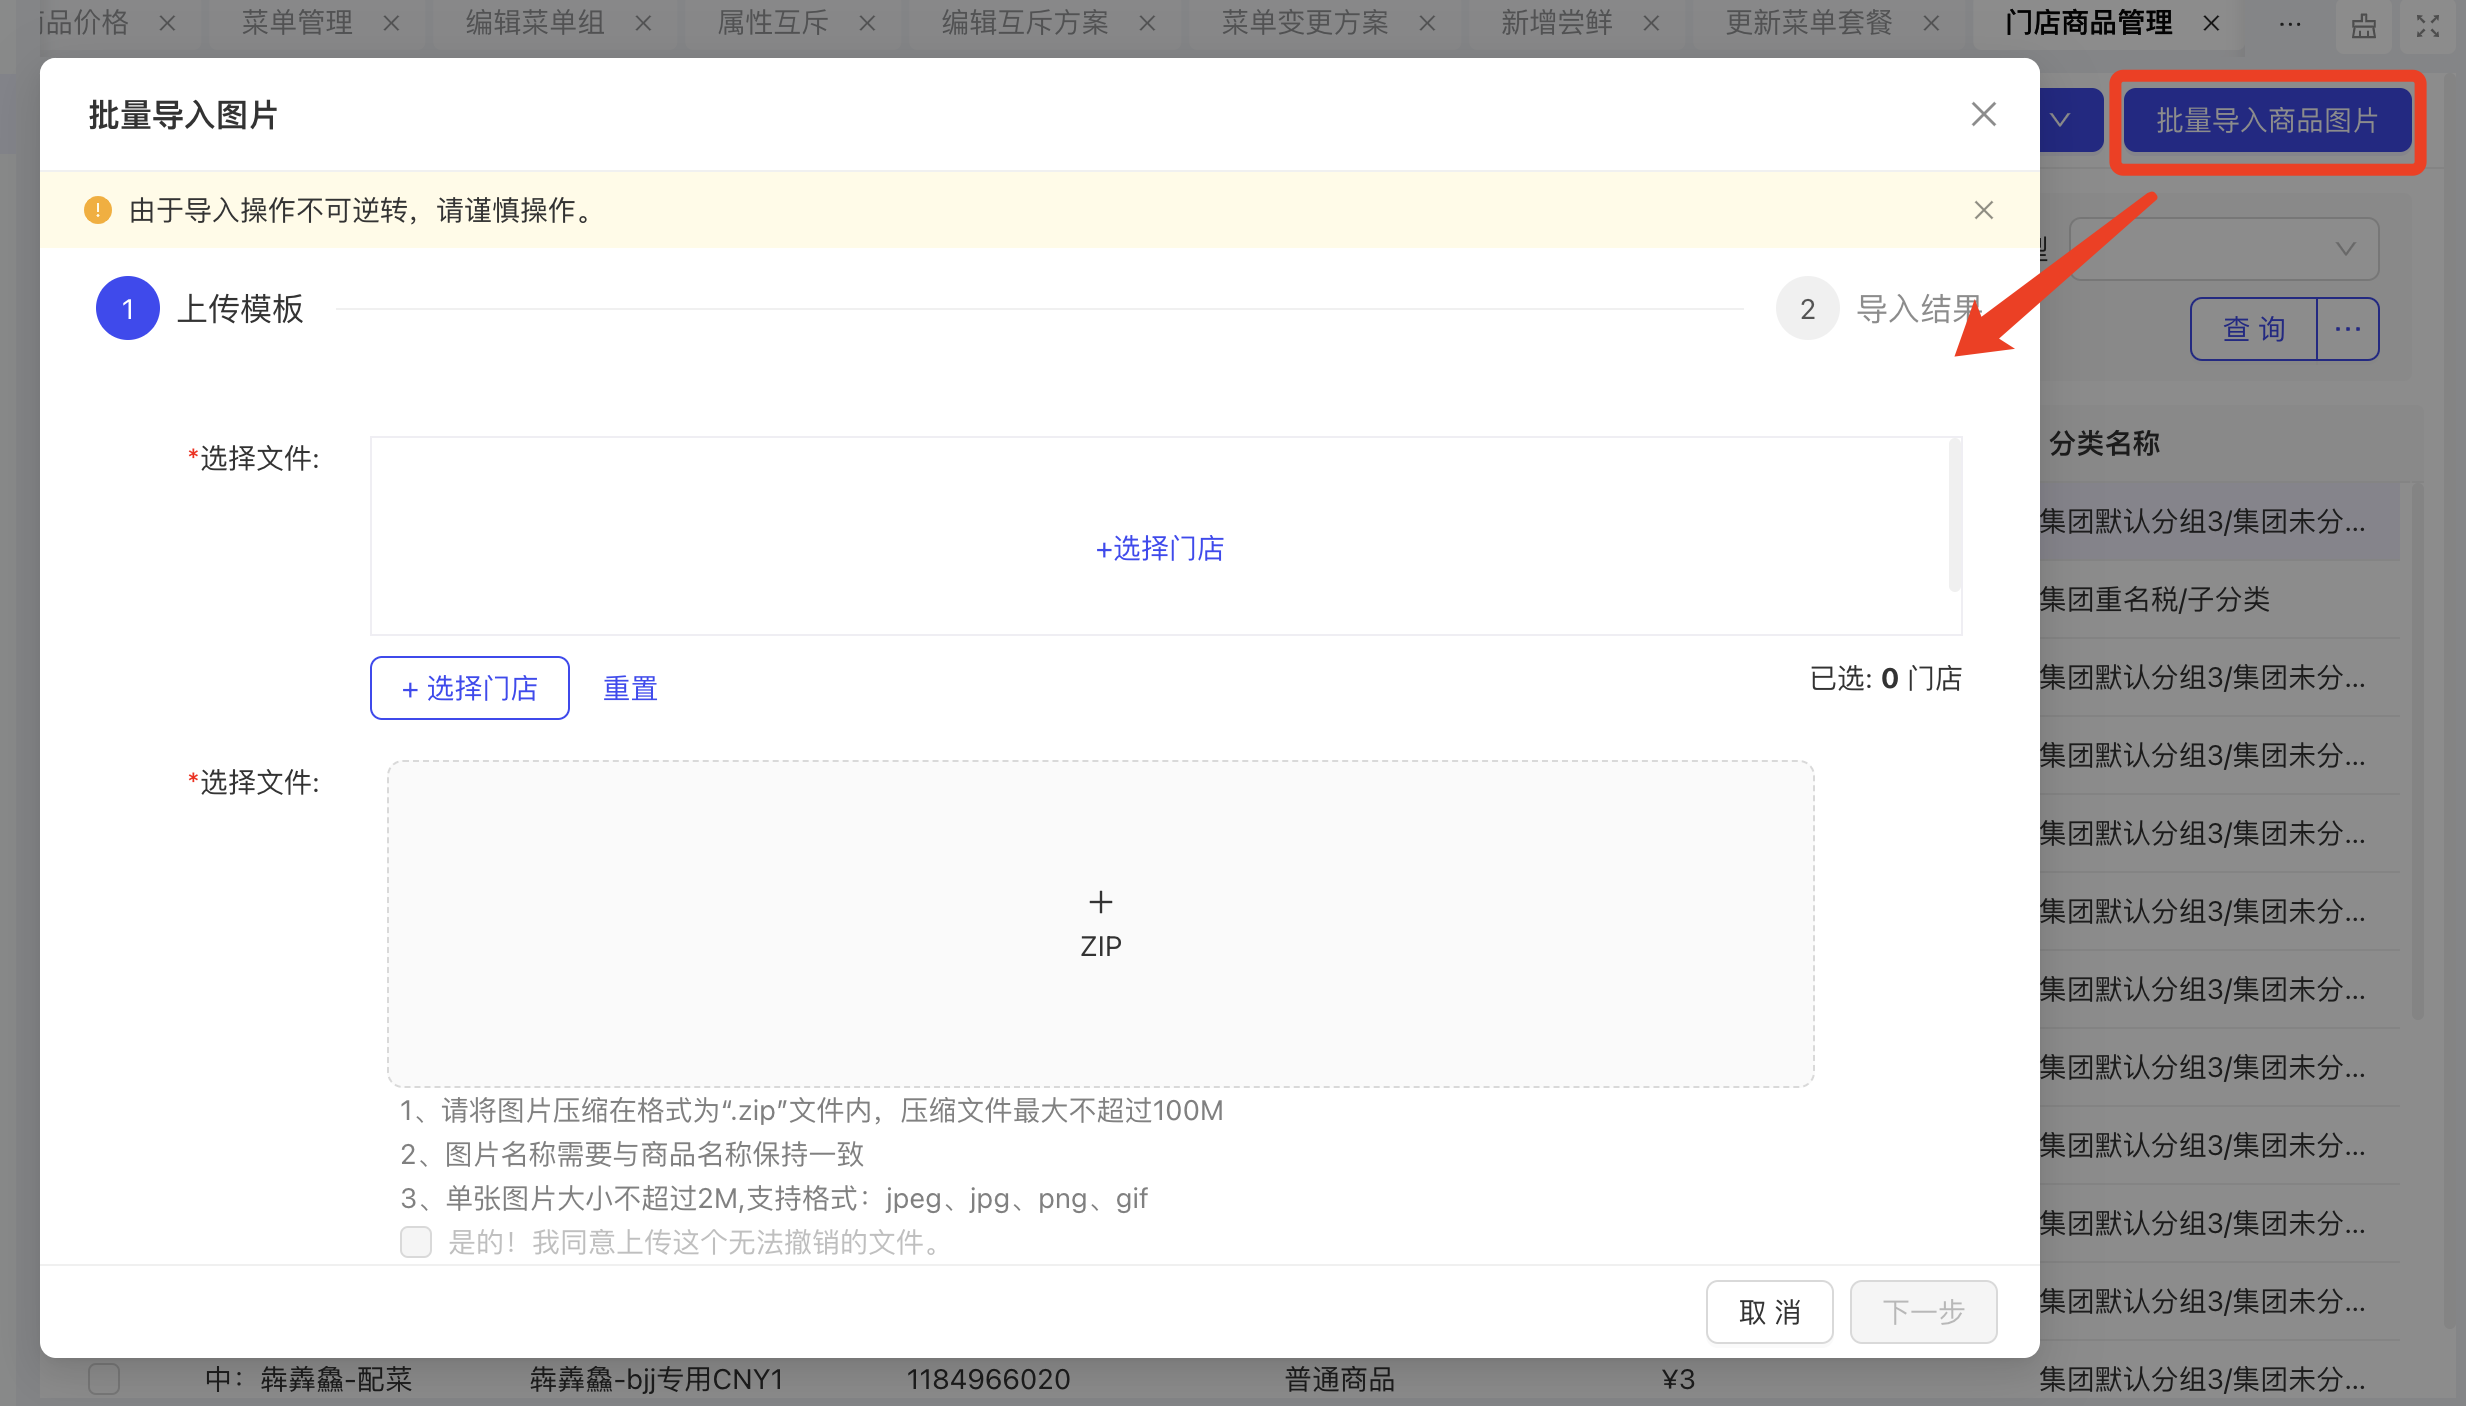Click the store list box scrollbar
This screenshot has width=2466, height=1406.
pos(1955,515)
